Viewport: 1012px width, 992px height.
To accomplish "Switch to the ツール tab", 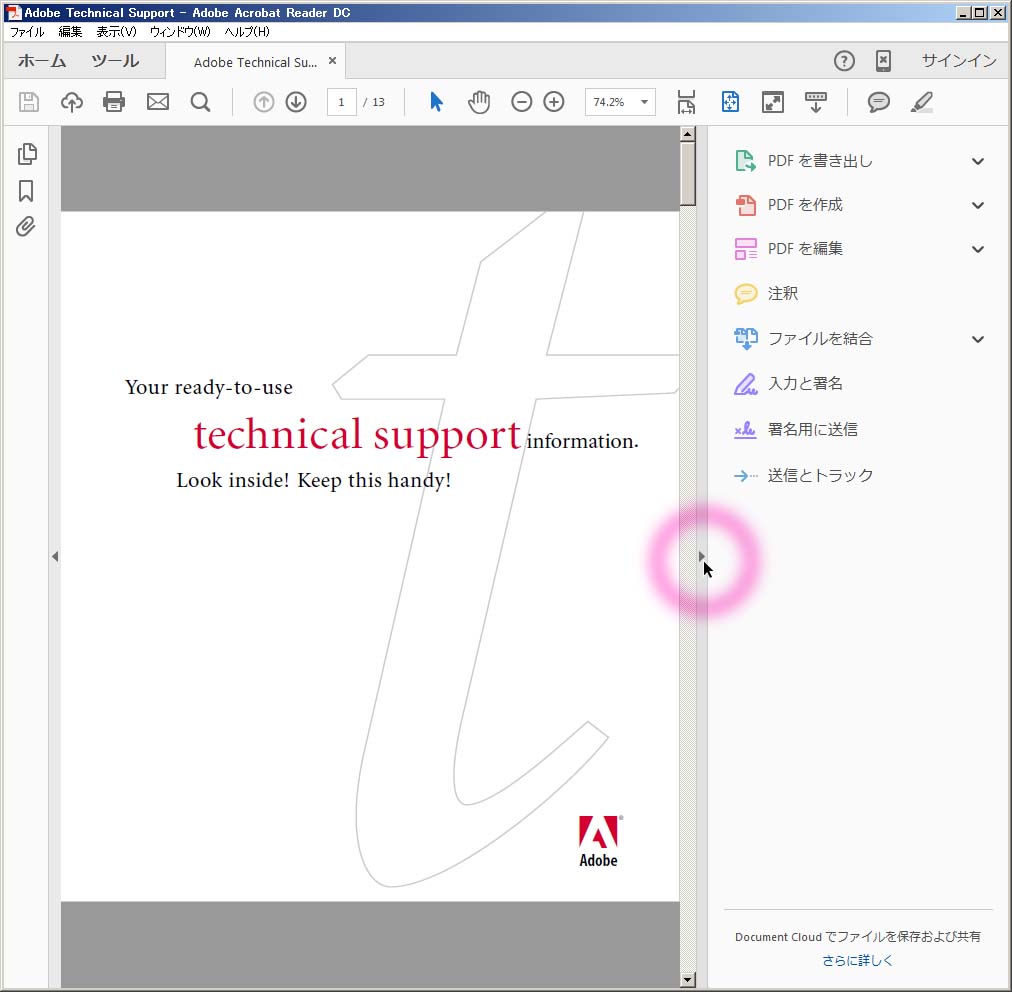I will (115, 61).
